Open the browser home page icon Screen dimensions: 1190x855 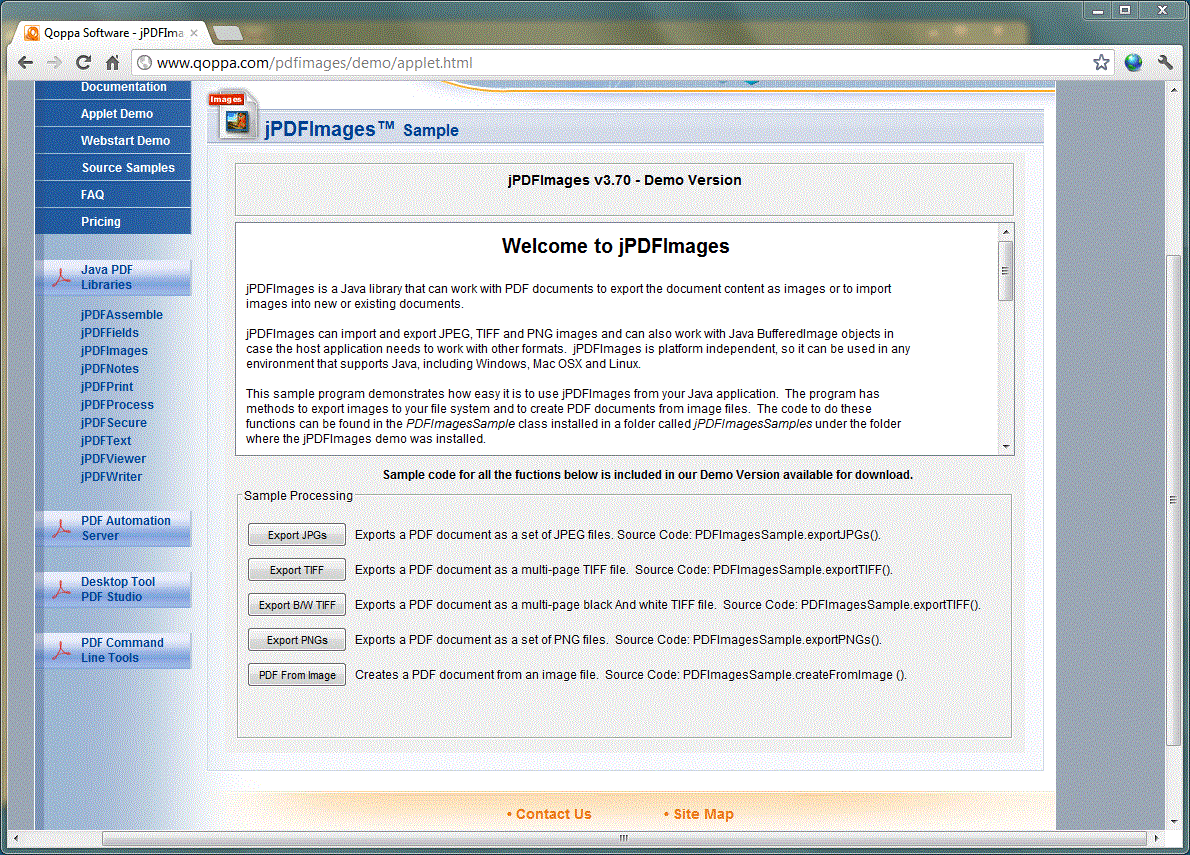(x=112, y=62)
